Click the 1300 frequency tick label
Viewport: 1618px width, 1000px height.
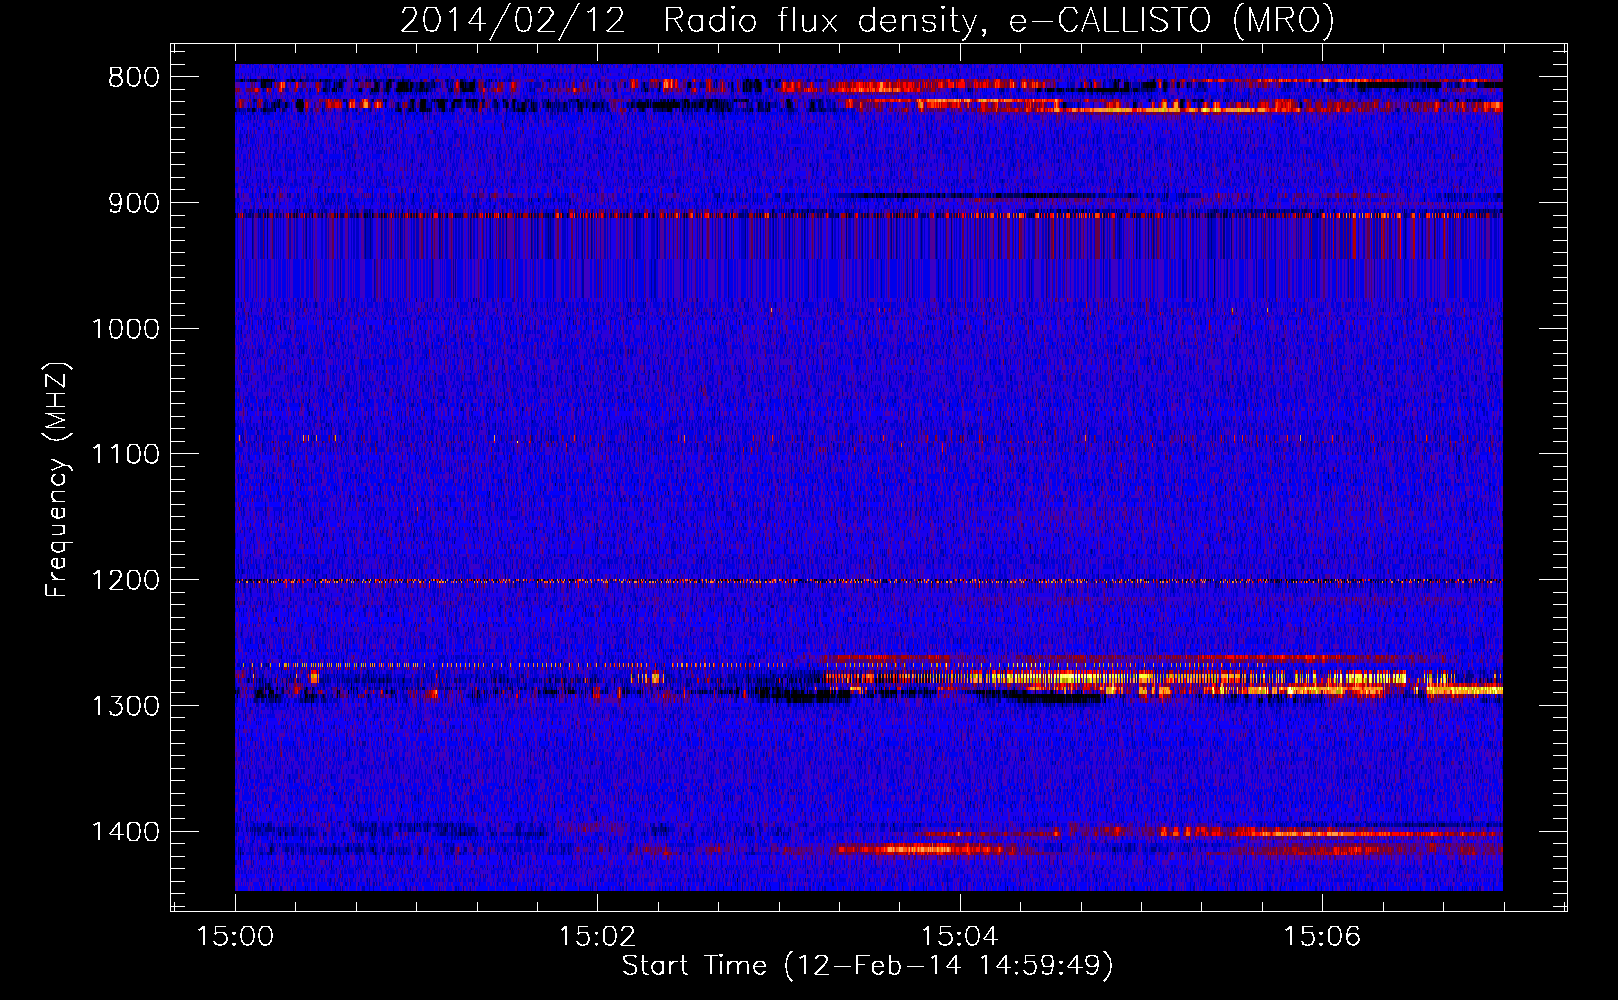coord(126,706)
